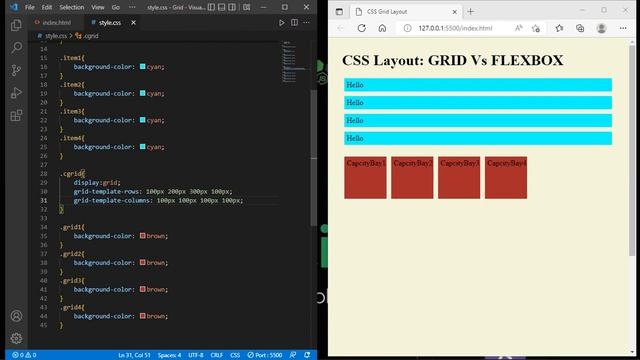Click Ln 31, Col 51 in status bar
Viewport: 640px width, 360px height.
pyautogui.click(x=134, y=355)
